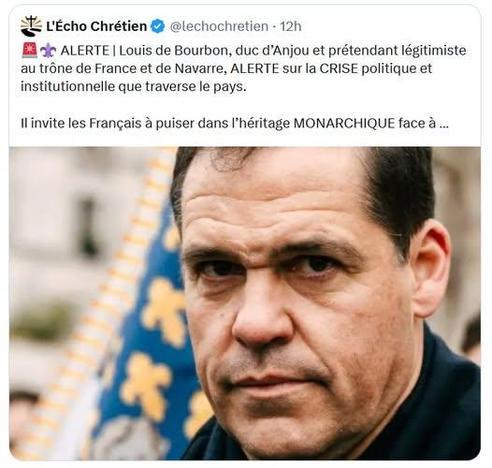Click the blue verified badge
This screenshot has width=492, height=468.
158,26
